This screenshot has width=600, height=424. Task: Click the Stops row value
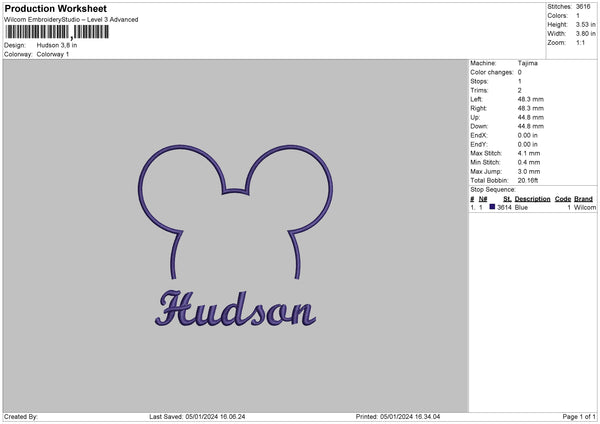(x=520, y=82)
